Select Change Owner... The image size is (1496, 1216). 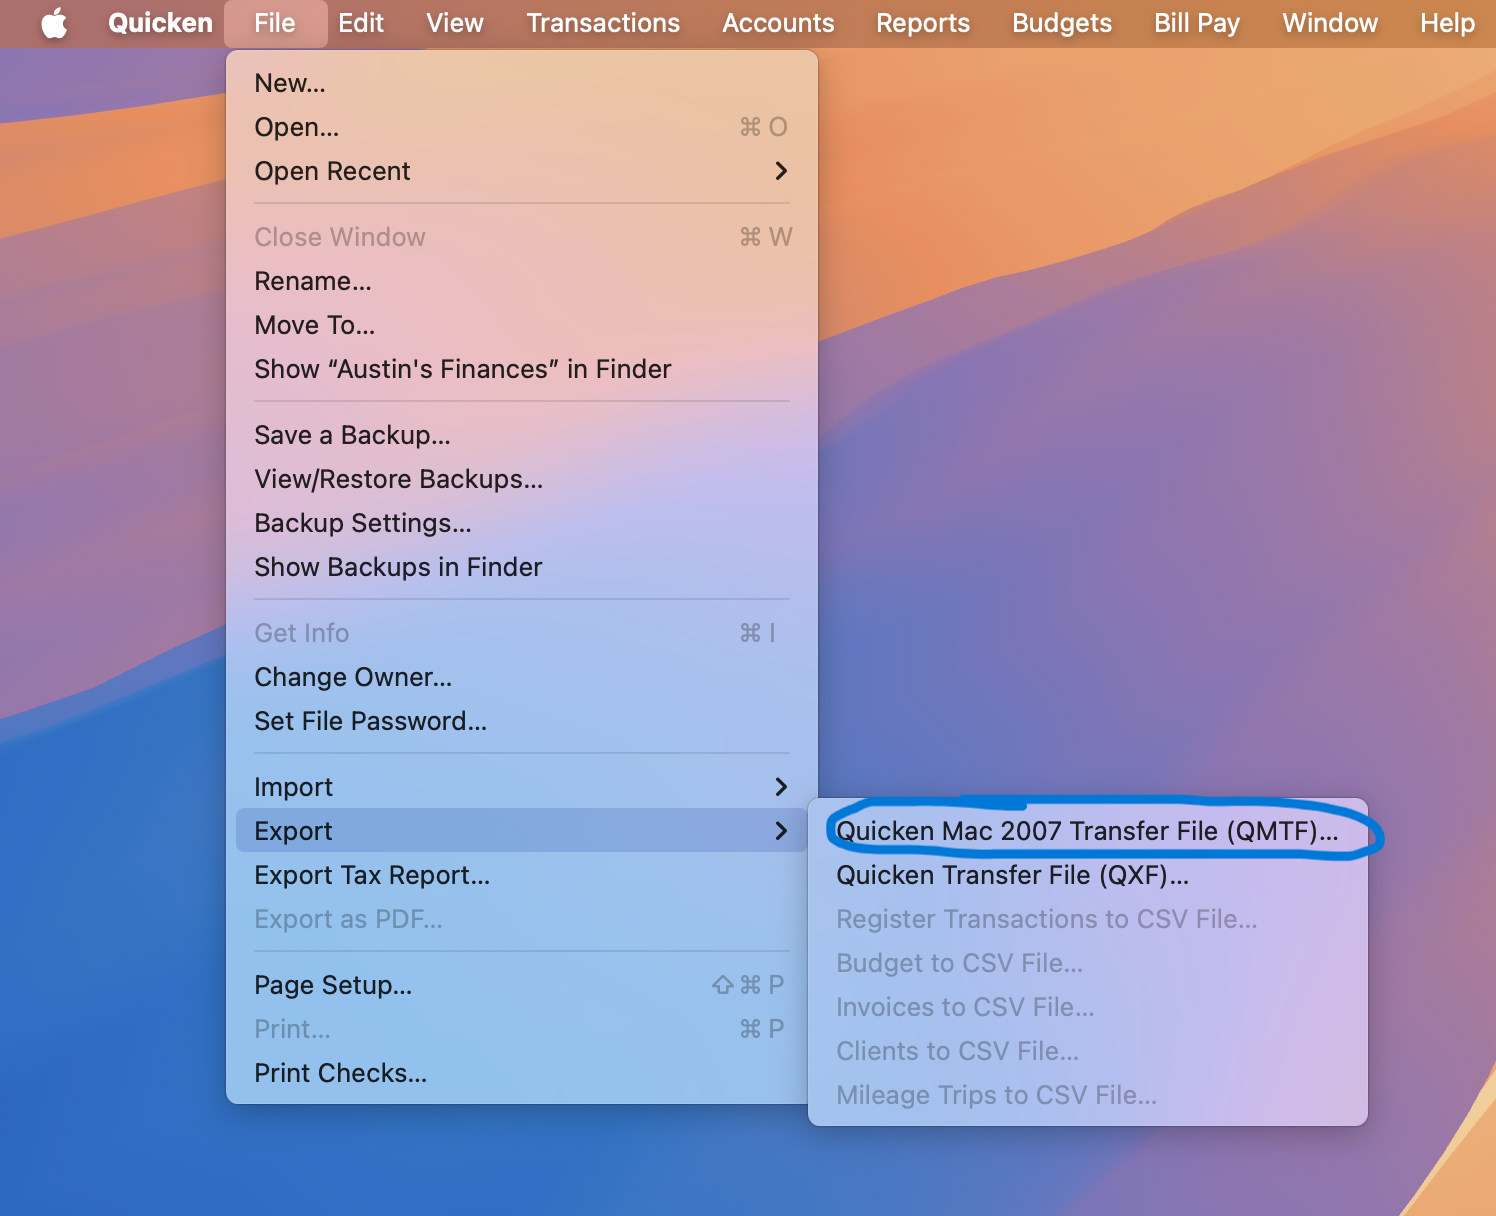(x=521, y=677)
